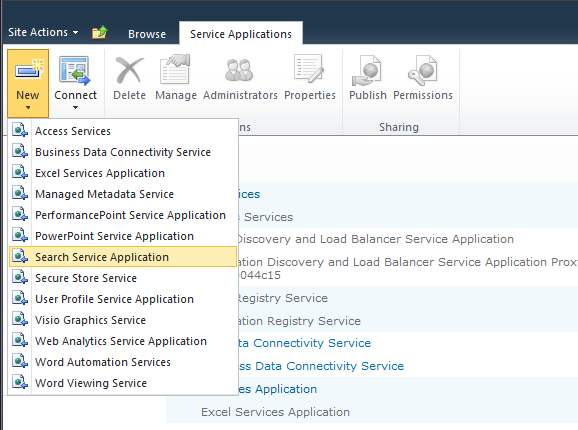This screenshot has width=578, height=430.
Task: Select the Service Applications ribbon tab
Action: coord(241,34)
